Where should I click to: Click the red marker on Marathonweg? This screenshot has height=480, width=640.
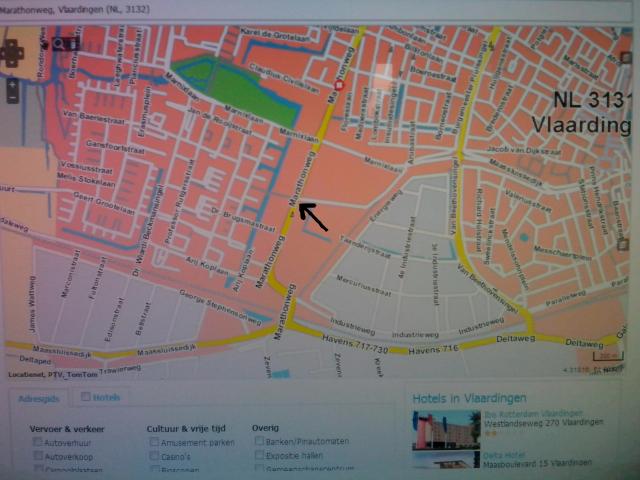coord(340,86)
